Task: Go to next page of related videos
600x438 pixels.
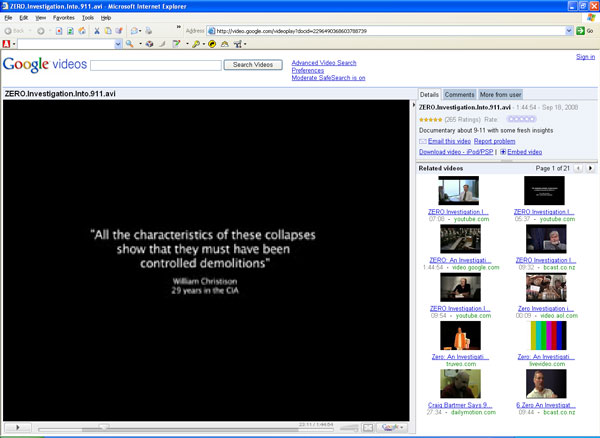Action: (x=589, y=168)
